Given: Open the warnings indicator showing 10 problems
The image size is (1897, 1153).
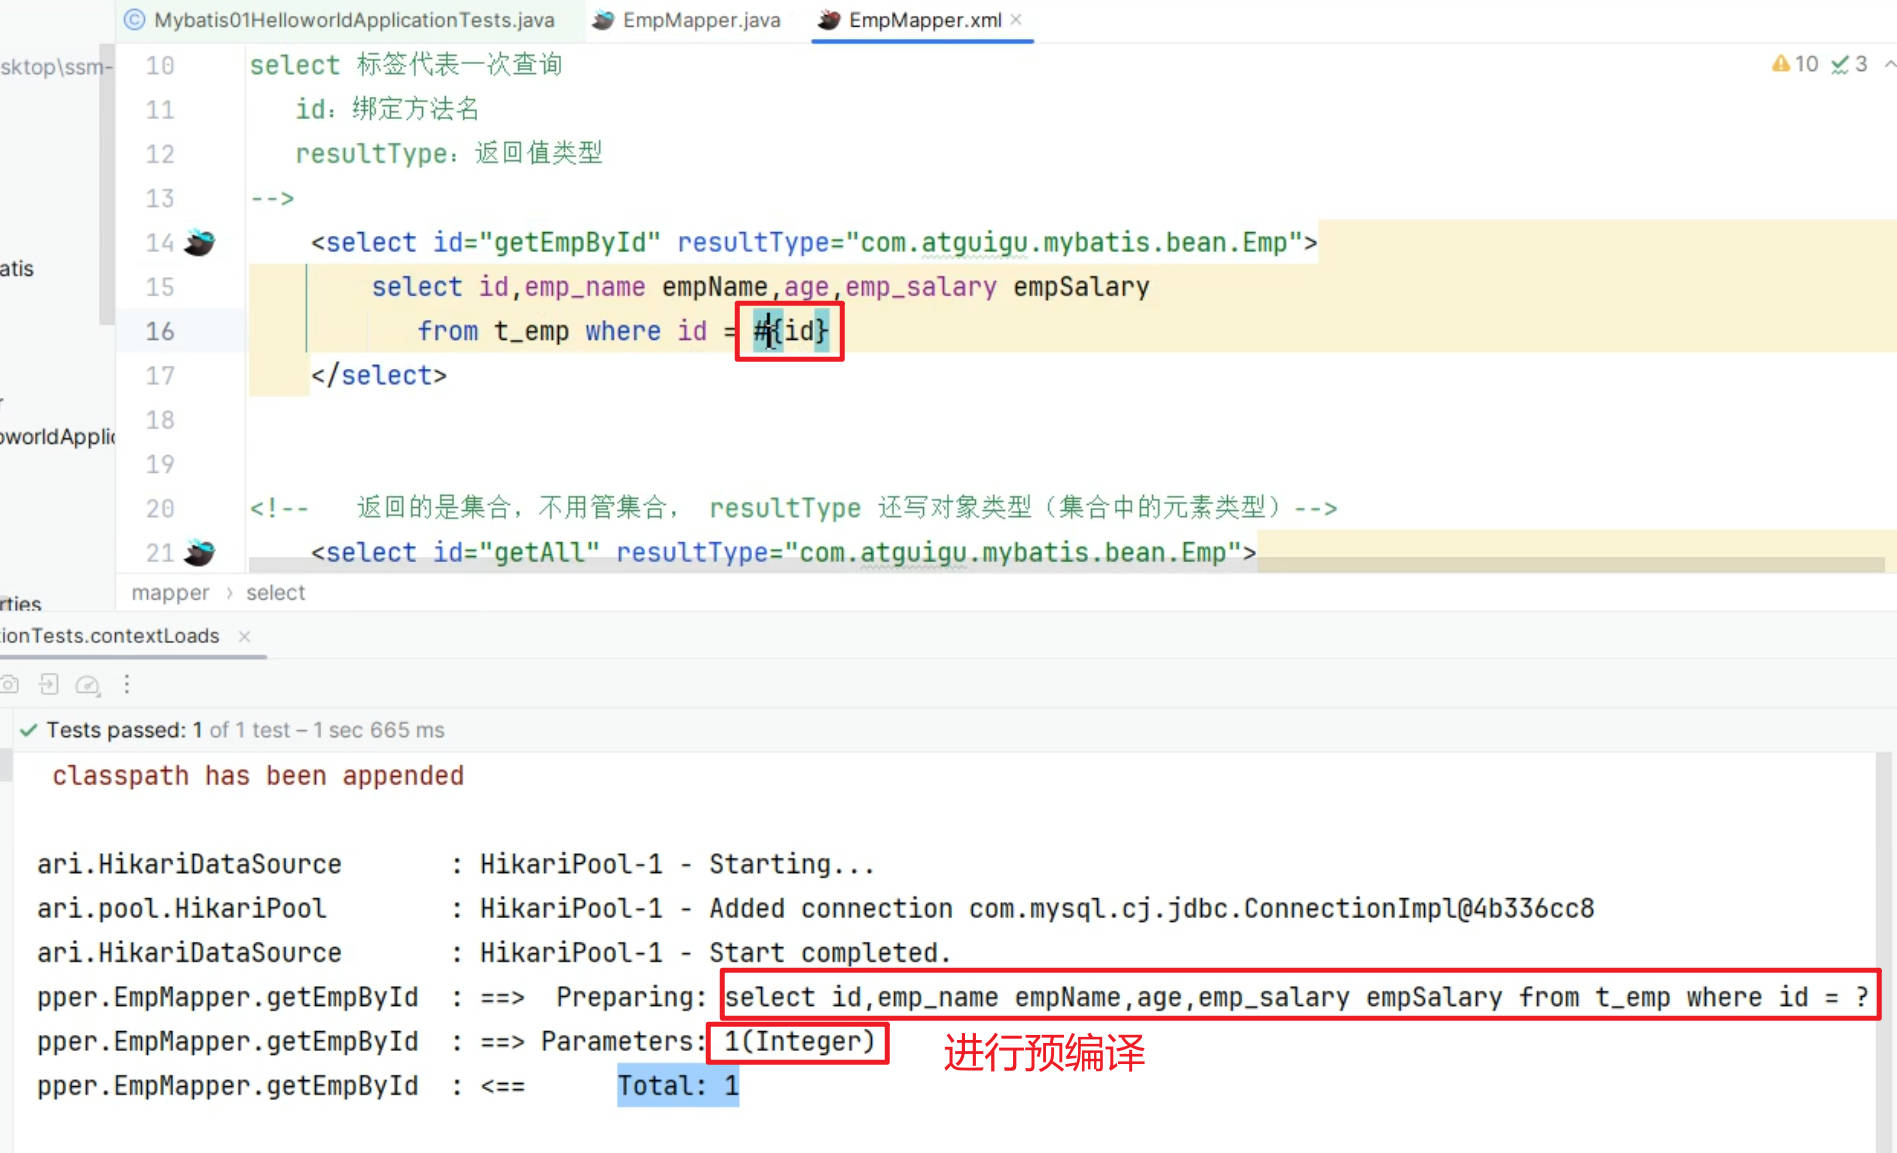Looking at the screenshot, I should [1793, 64].
